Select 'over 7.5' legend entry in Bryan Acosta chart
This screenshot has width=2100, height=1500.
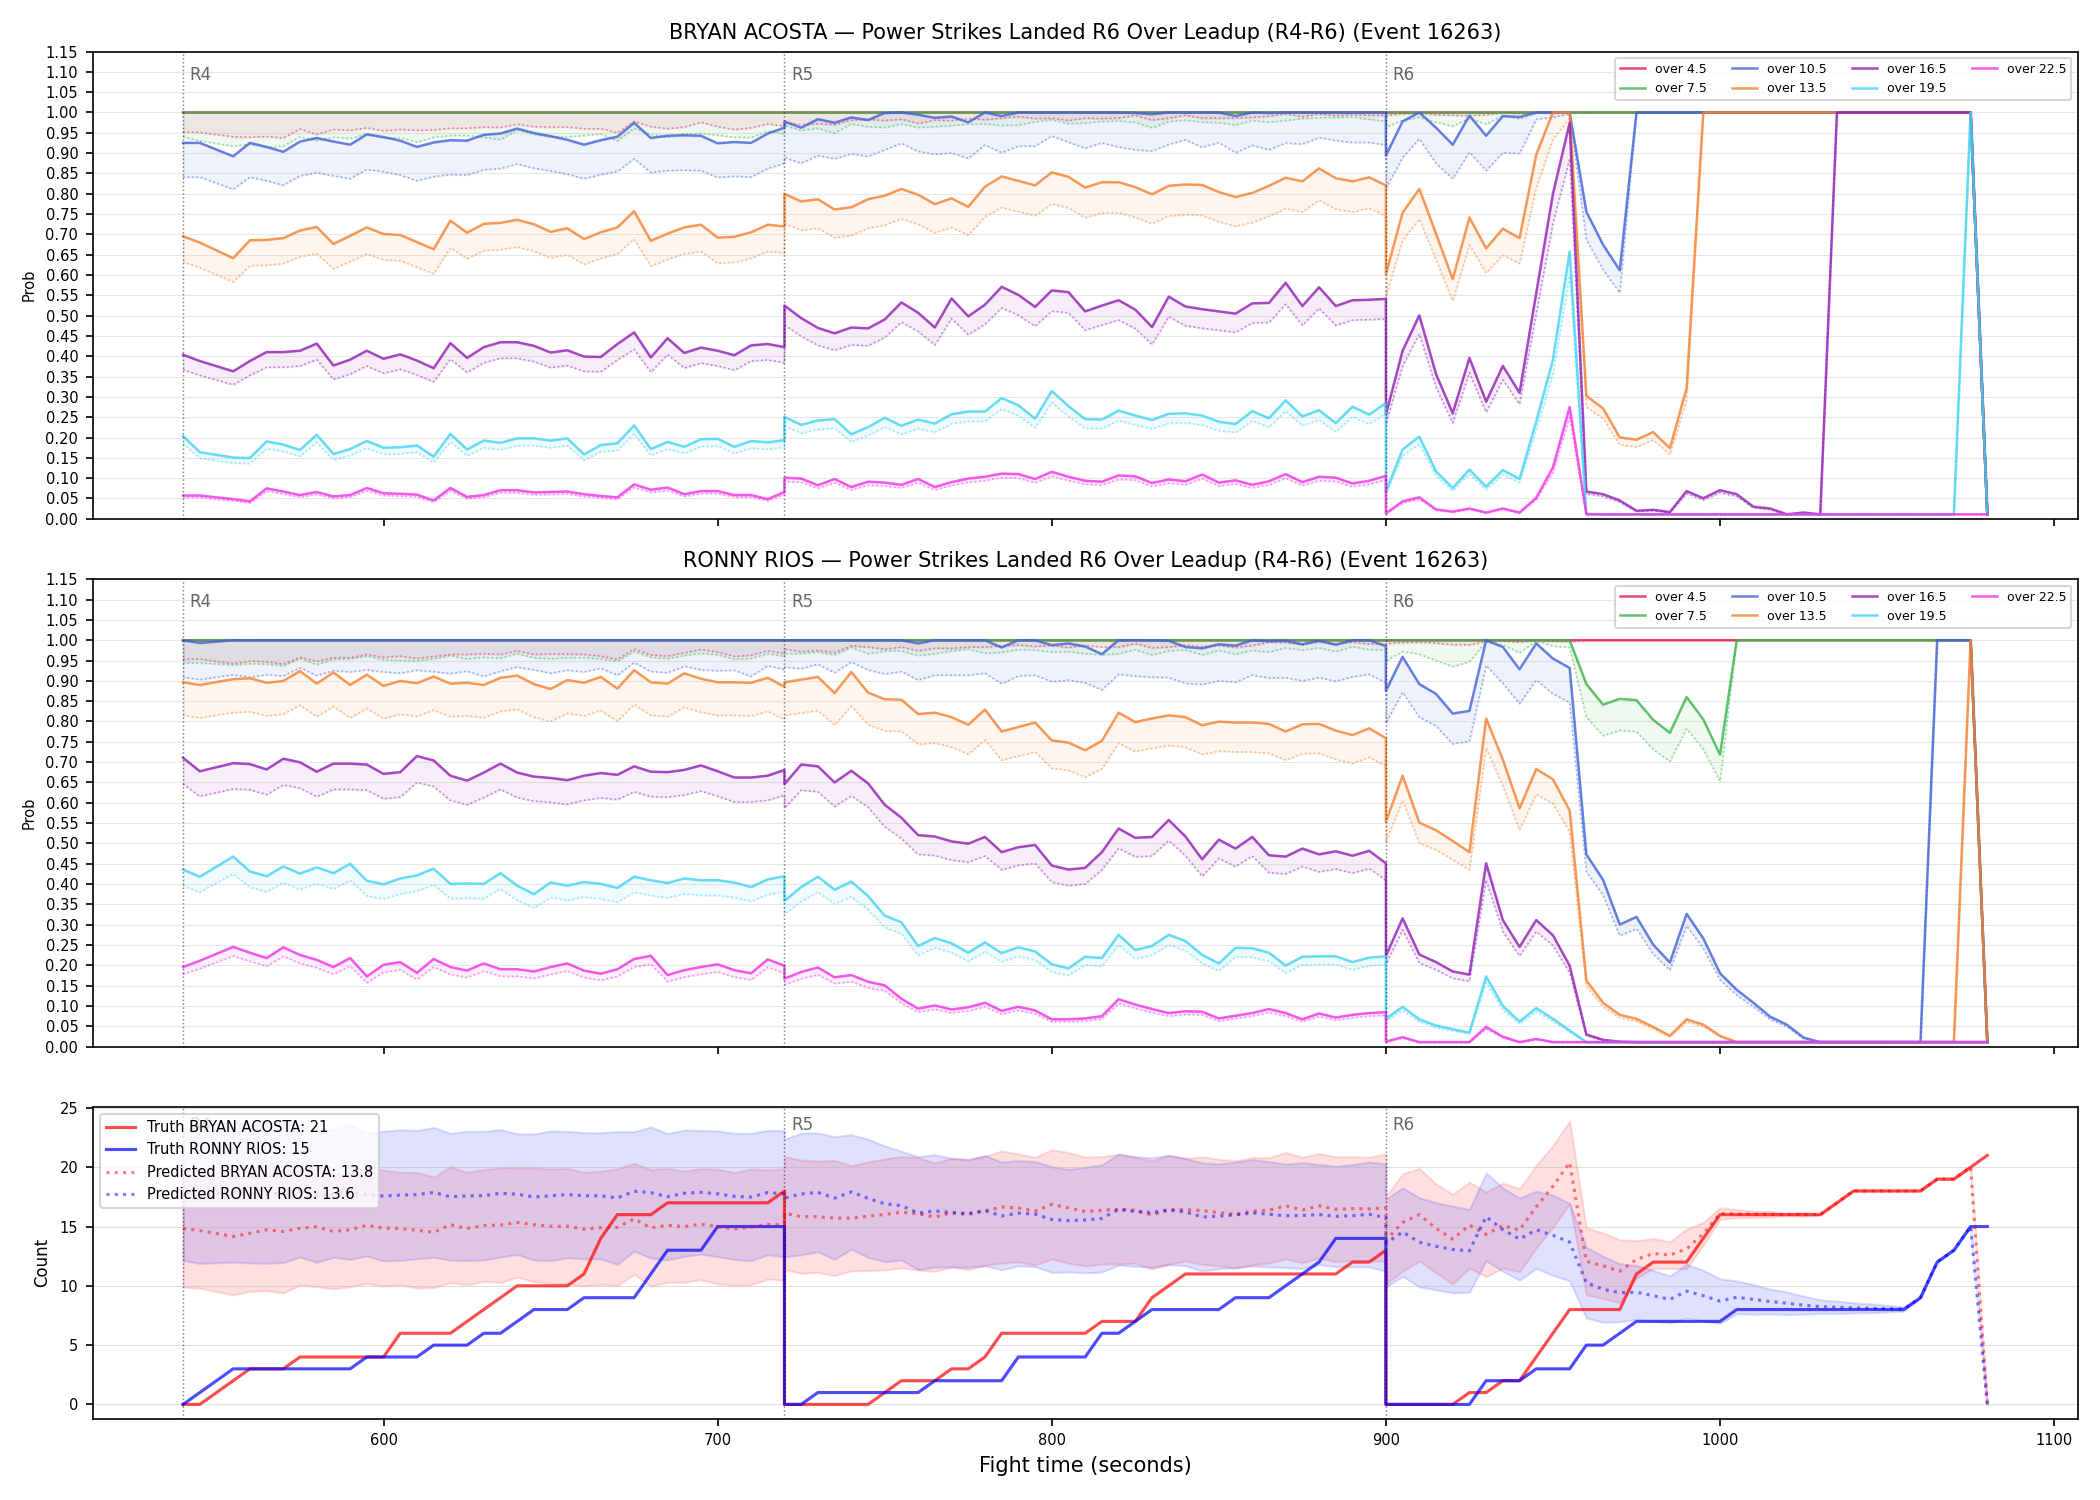pyautogui.click(x=1662, y=88)
